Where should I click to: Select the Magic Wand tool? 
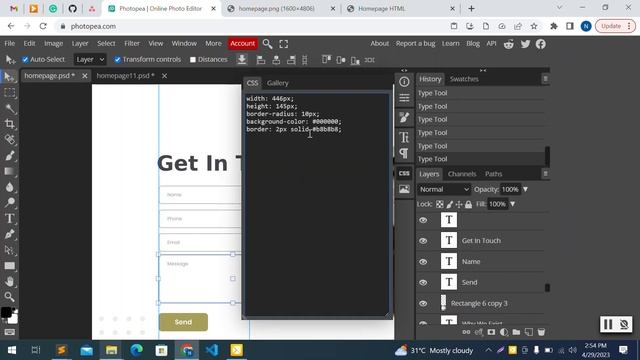(x=9, y=108)
